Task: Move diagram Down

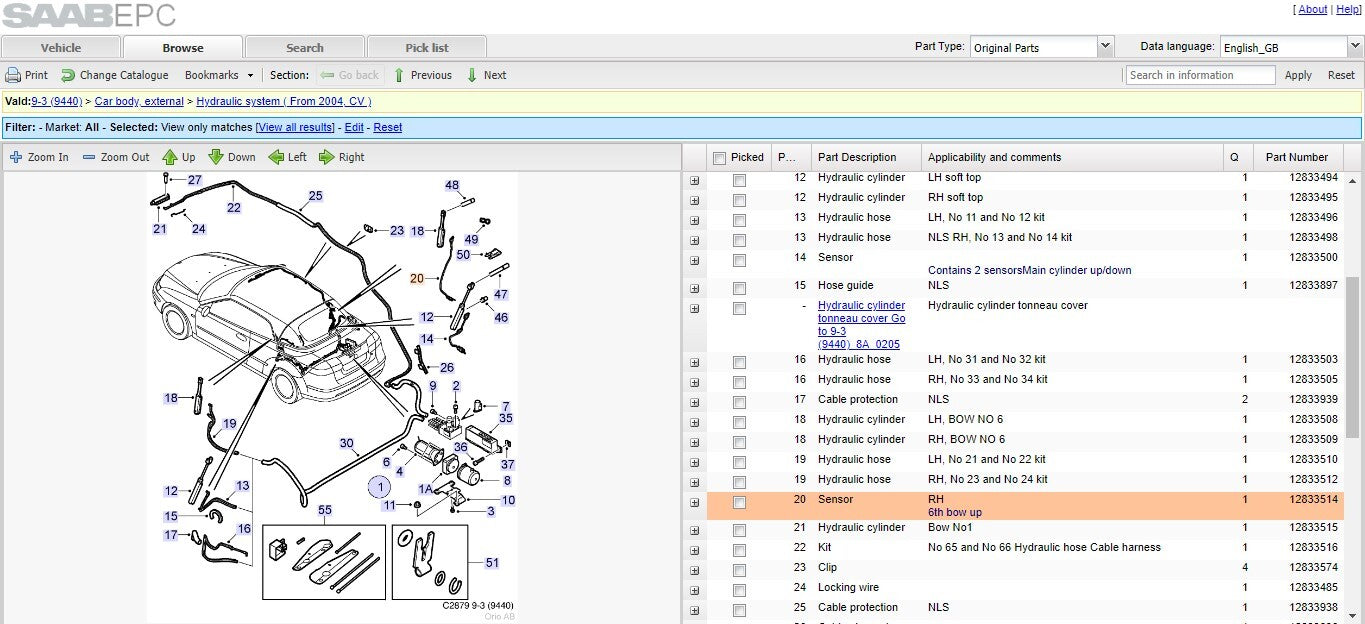Action: 232,157
